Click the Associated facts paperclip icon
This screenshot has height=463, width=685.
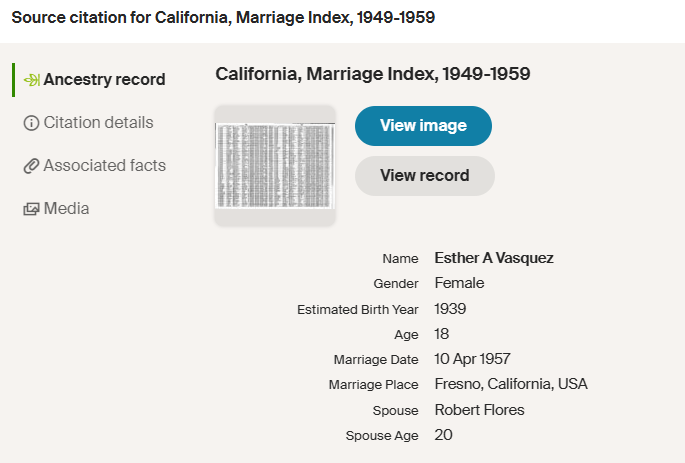[x=31, y=166]
